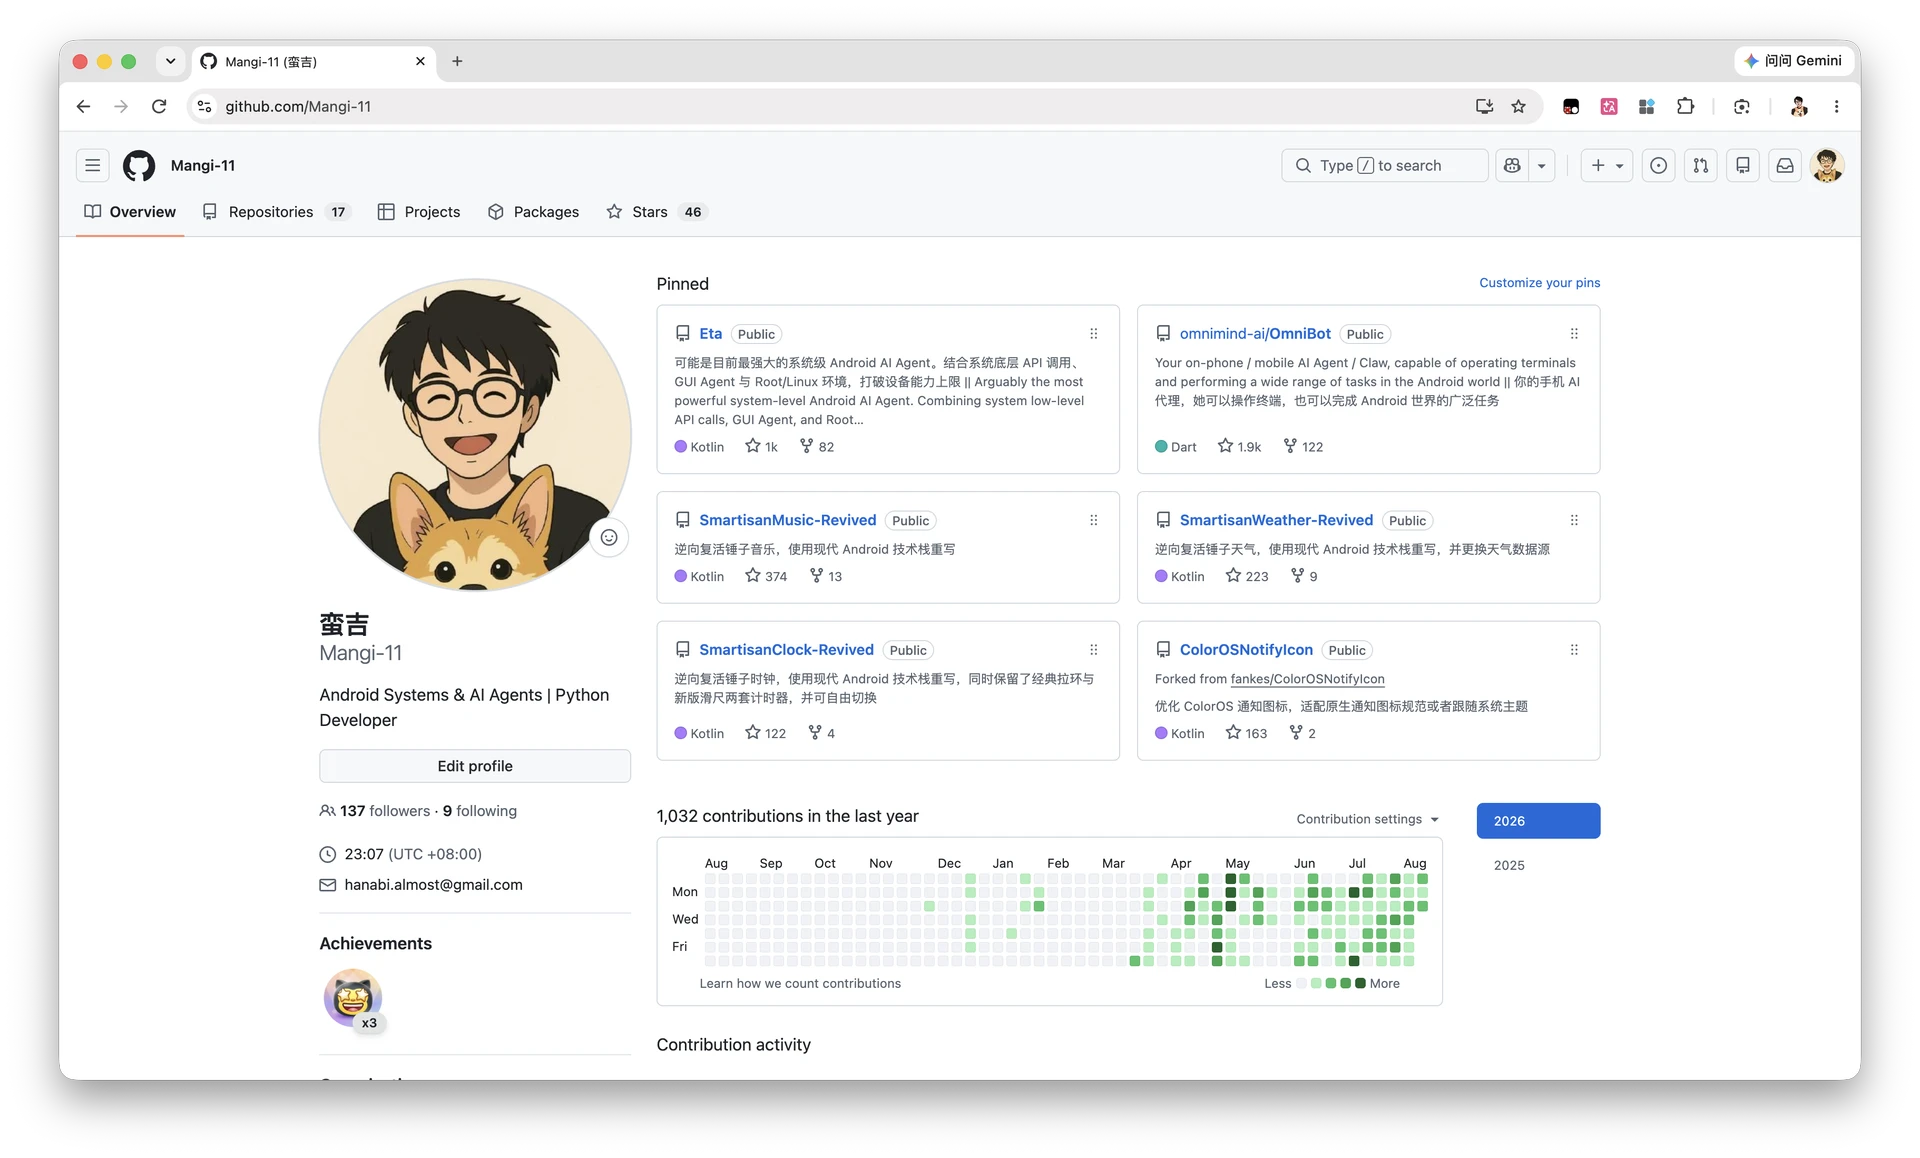Viewport: 1920px width, 1158px height.
Task: Click the drag handle on OmniBot pin
Action: click(x=1574, y=334)
